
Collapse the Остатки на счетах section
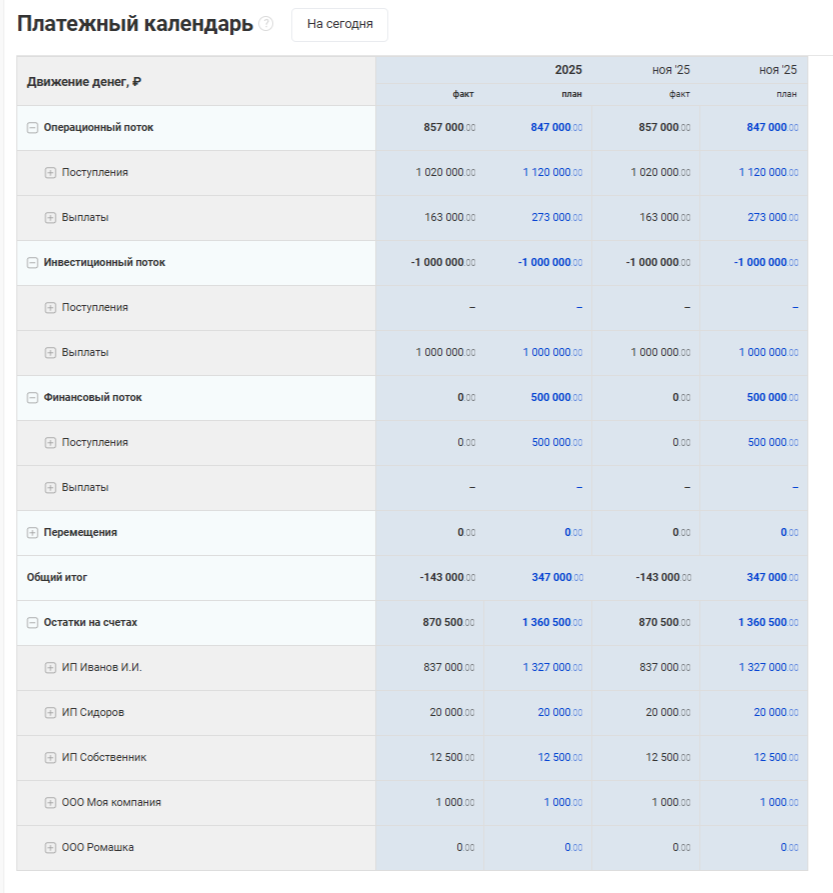click(x=32, y=623)
